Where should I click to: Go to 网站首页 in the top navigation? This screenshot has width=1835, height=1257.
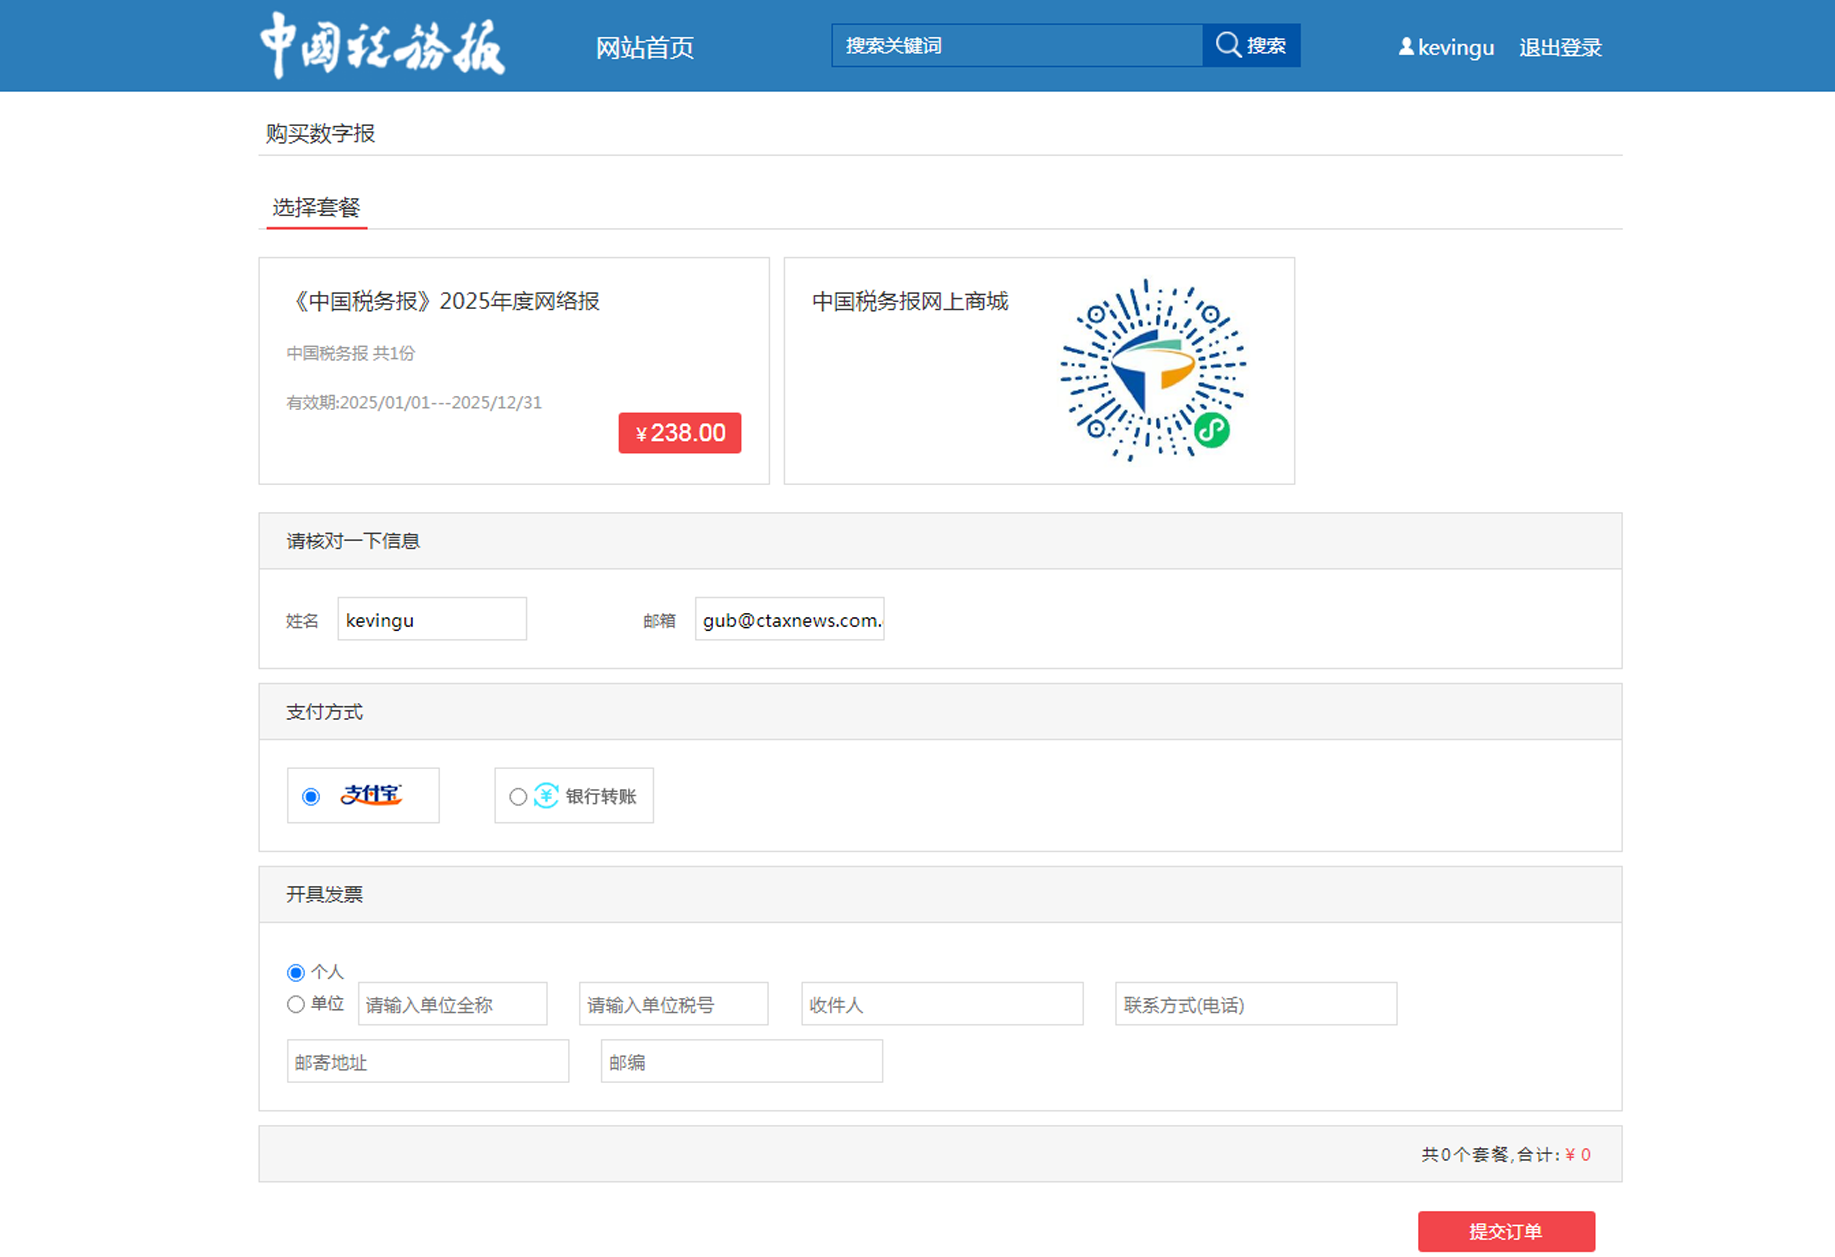pos(644,47)
